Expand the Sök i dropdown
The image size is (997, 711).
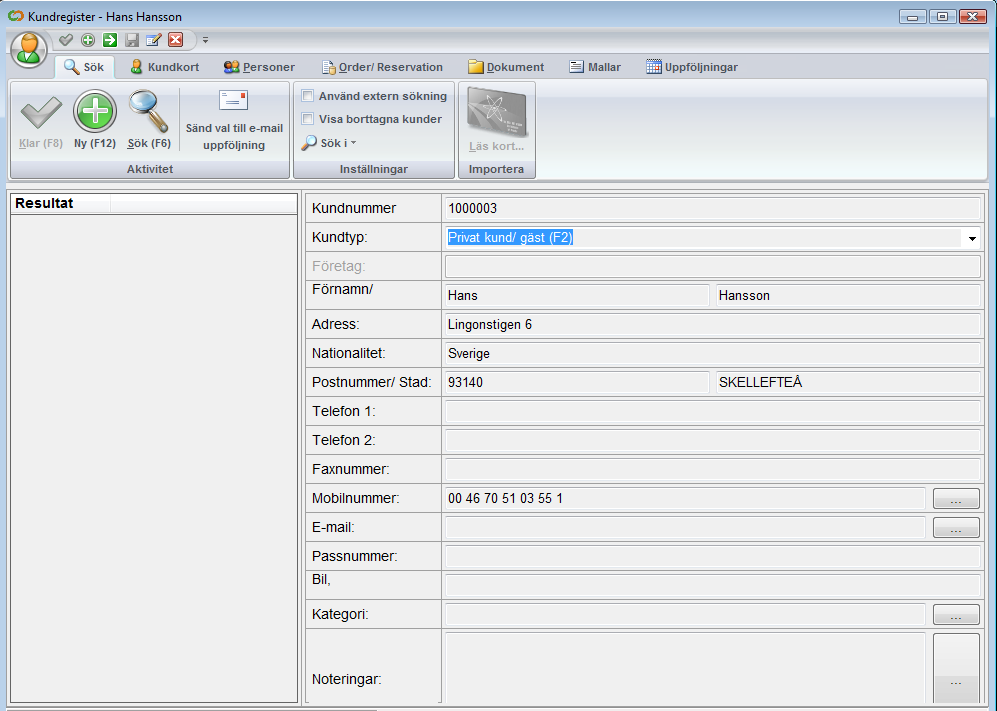pyautogui.click(x=329, y=143)
